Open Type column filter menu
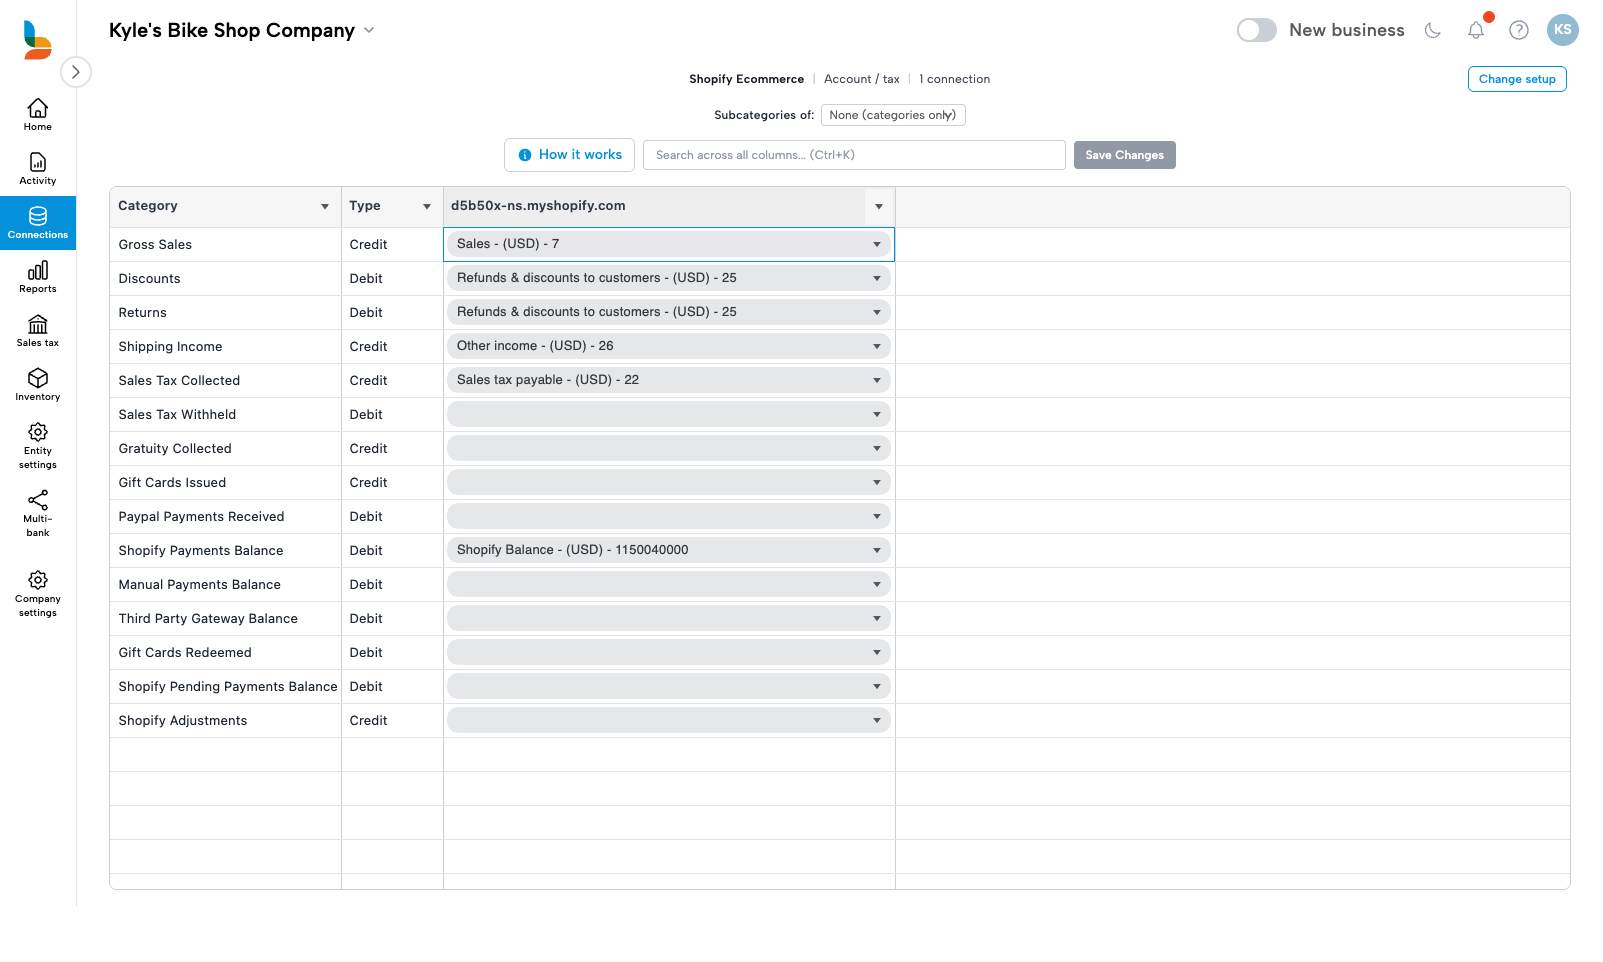This screenshot has height=962, width=1603. pos(427,207)
